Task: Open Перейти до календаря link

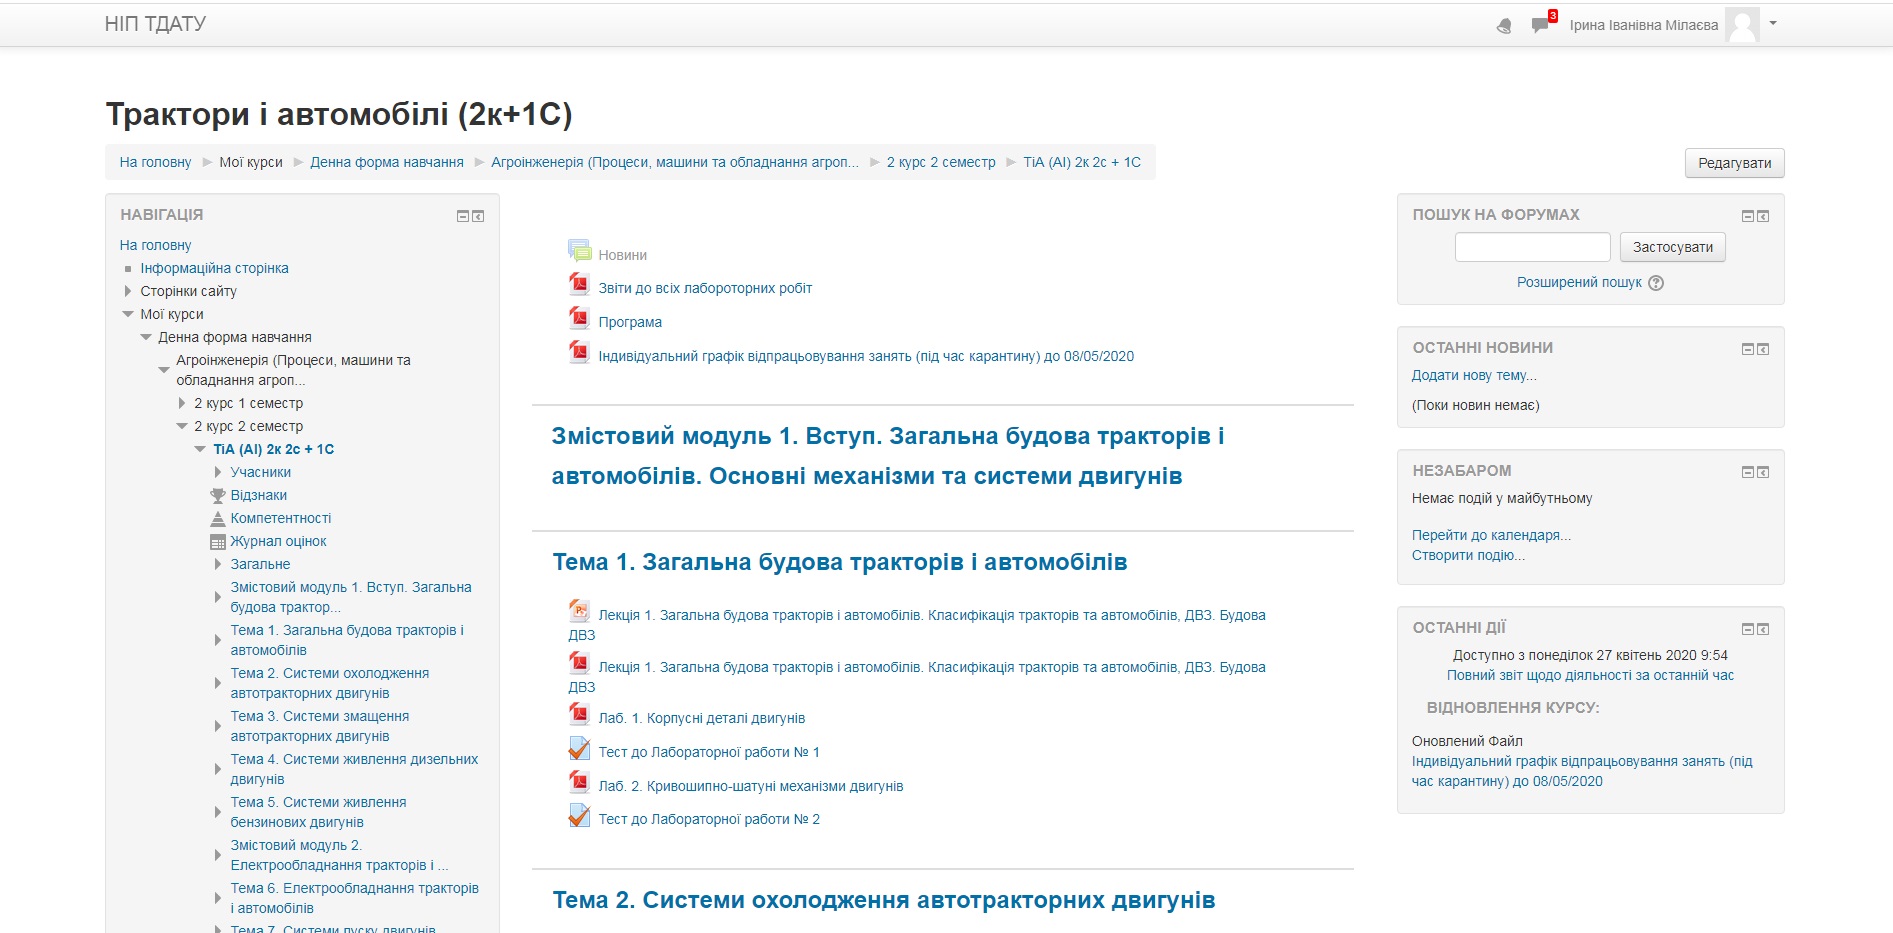Action: click(1491, 535)
